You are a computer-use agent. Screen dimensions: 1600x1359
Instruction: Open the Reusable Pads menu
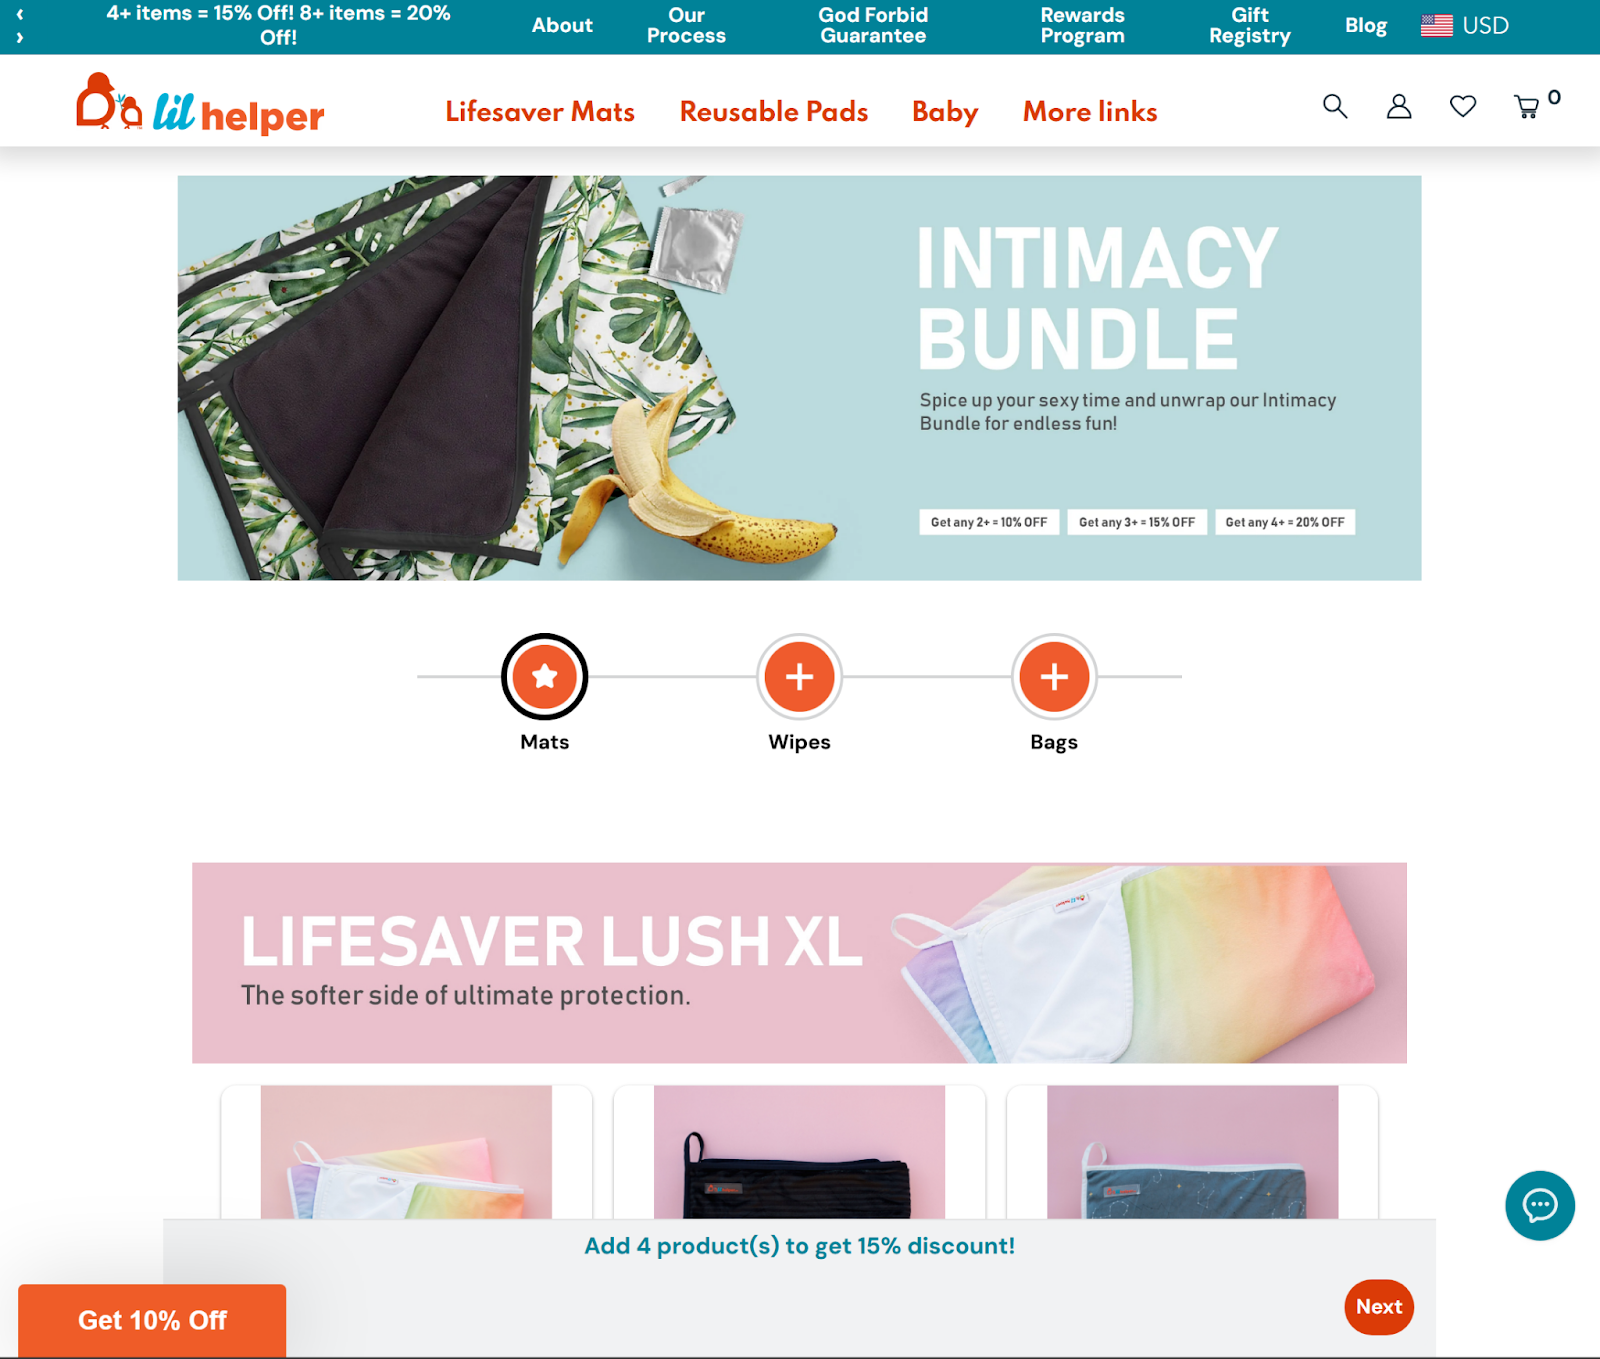(x=774, y=111)
